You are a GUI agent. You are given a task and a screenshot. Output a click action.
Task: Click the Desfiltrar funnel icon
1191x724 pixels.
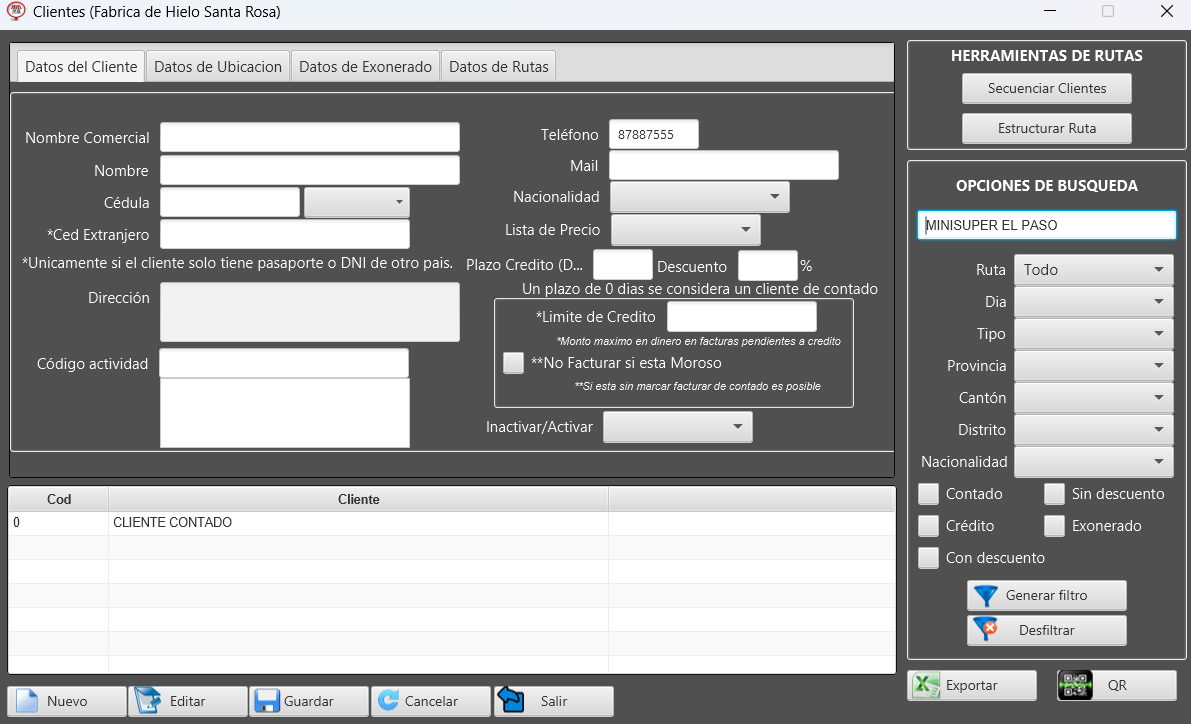[986, 630]
